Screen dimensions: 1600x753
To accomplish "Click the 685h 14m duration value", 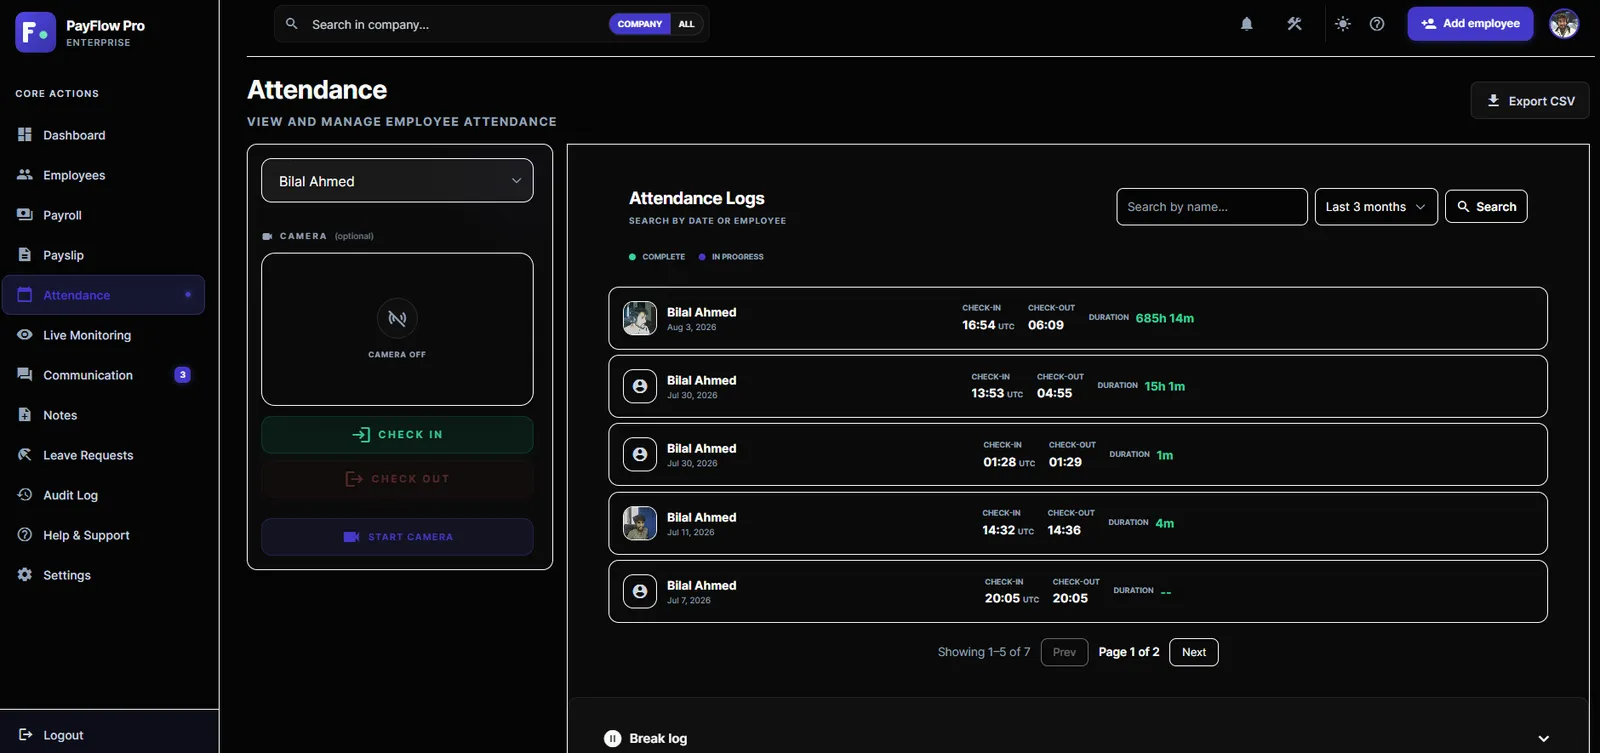I will [1164, 318].
